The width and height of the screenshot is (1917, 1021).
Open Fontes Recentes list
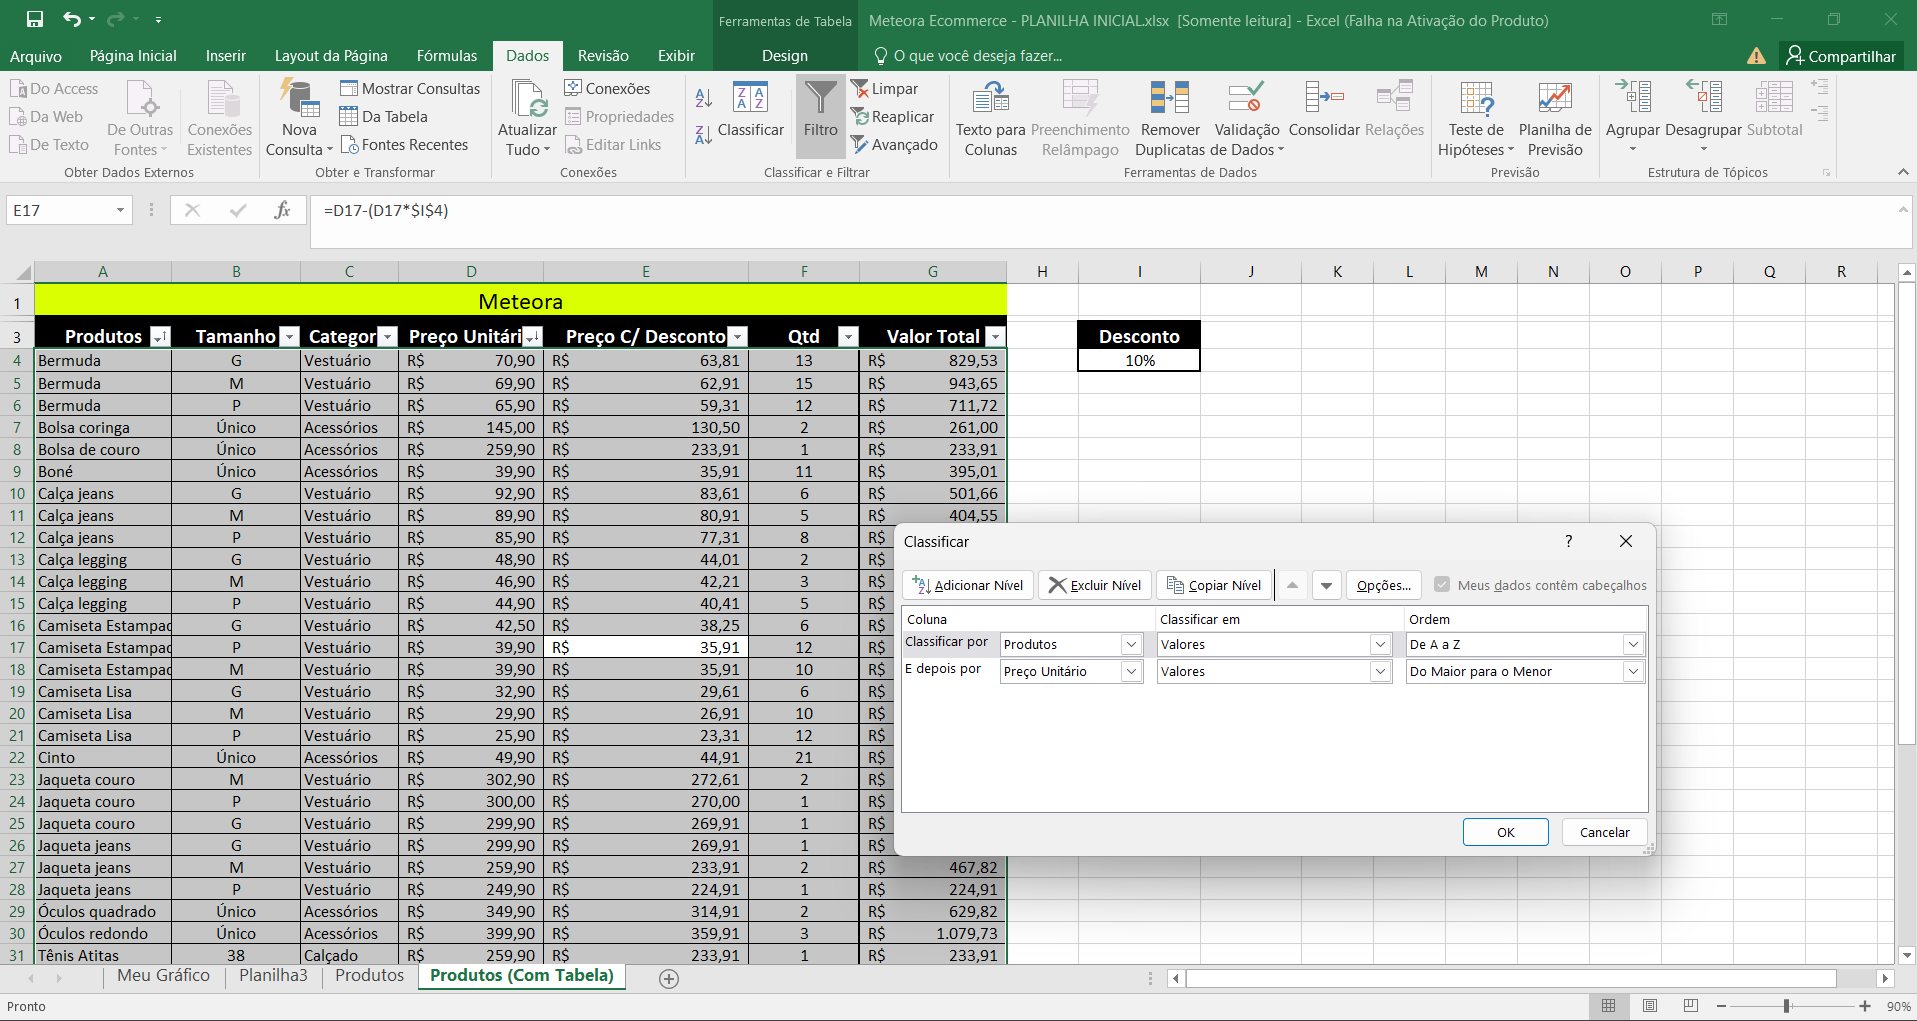(x=404, y=144)
